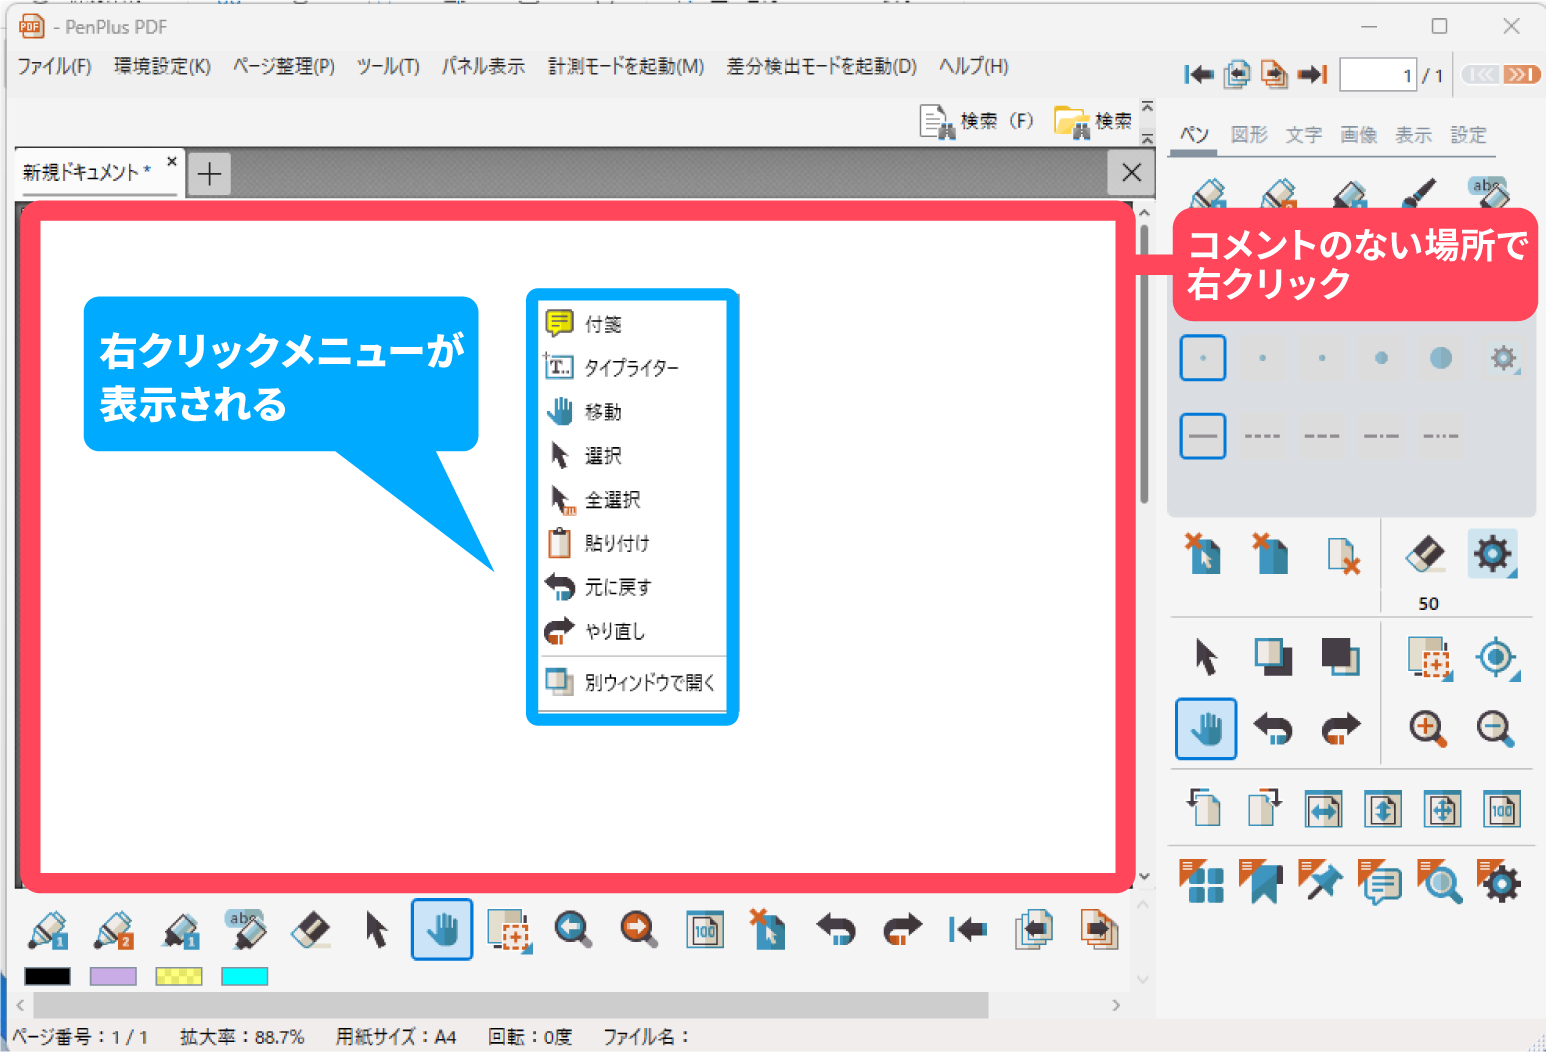Open the 環境設定(K) menu
The width and height of the screenshot is (1546, 1052).
(x=162, y=66)
